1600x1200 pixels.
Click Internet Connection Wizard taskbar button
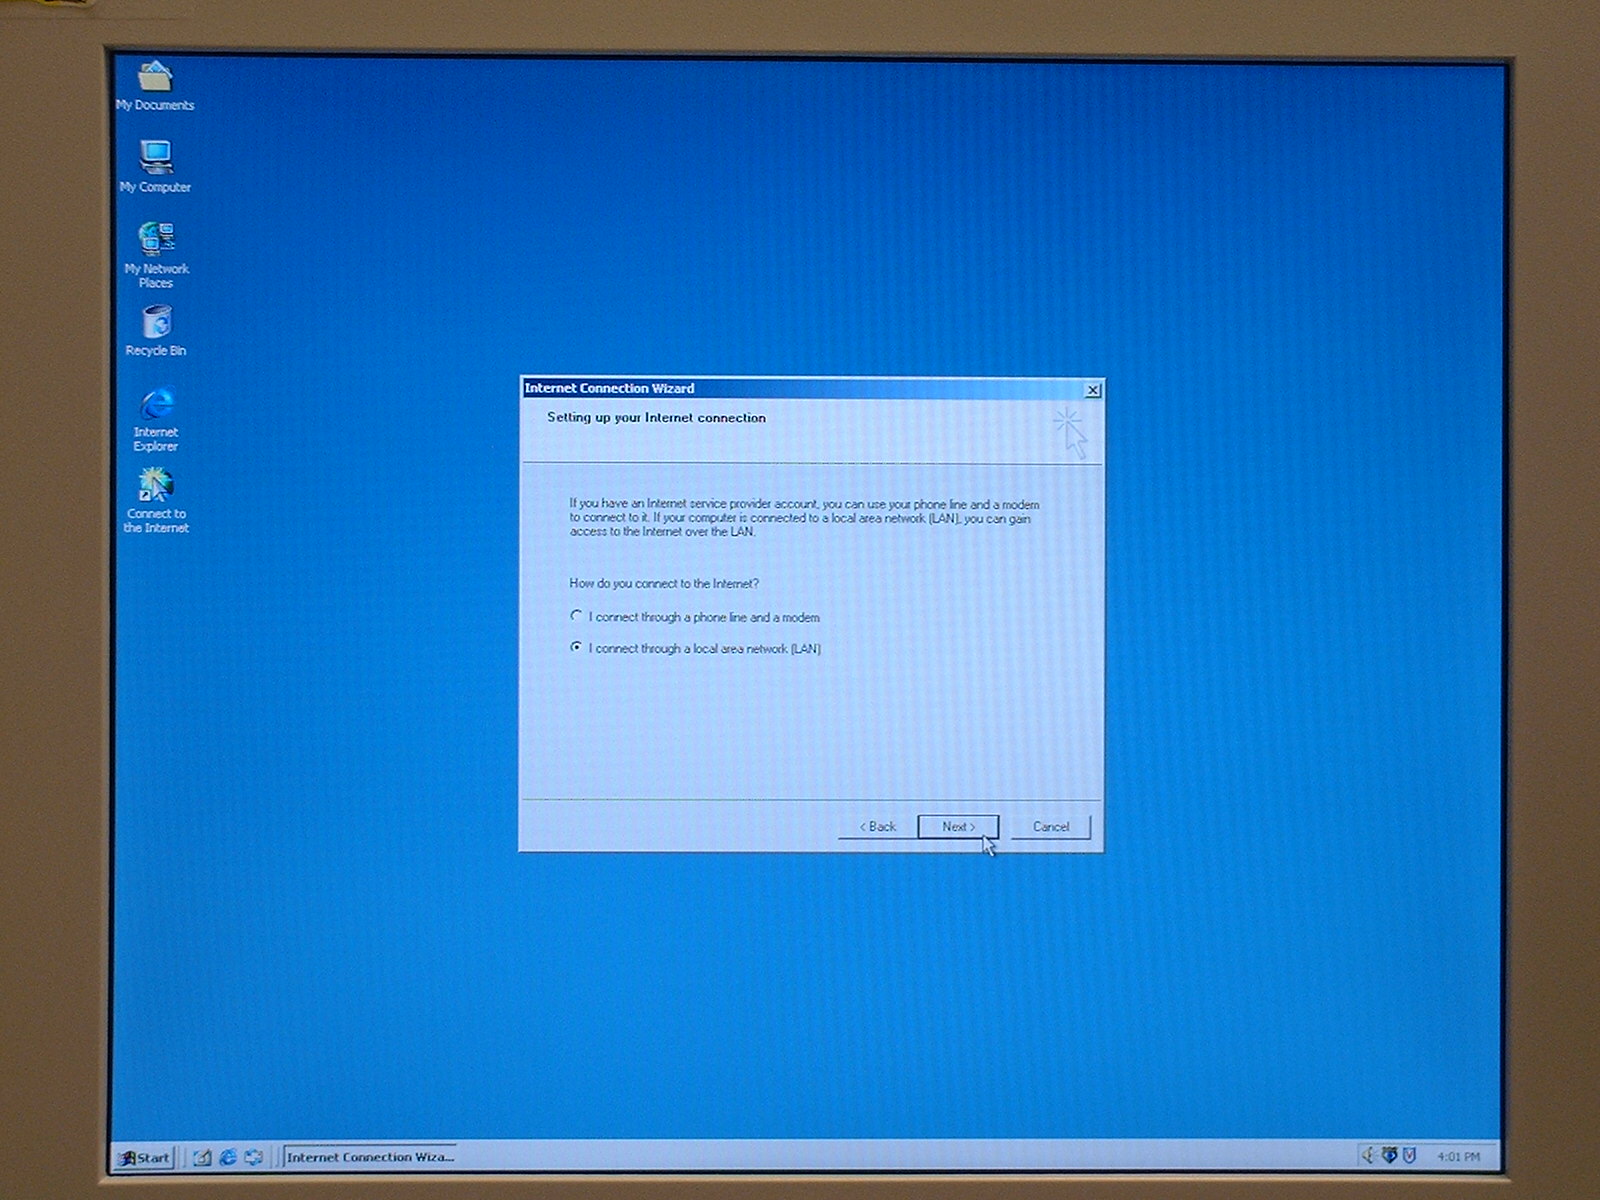tap(369, 1157)
